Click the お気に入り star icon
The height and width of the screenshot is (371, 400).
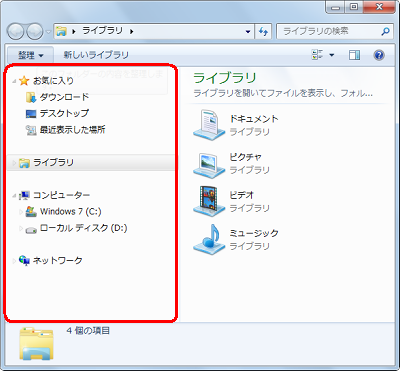(x=24, y=81)
